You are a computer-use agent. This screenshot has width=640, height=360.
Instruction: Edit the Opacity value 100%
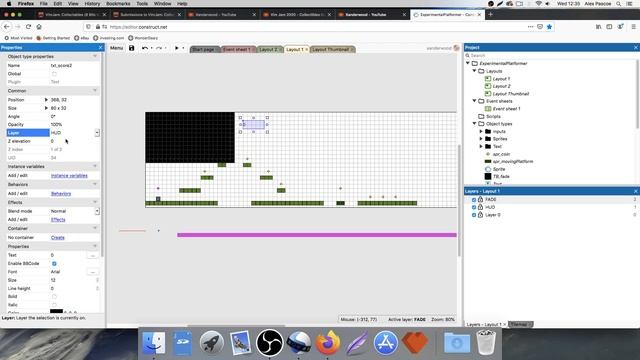75,124
